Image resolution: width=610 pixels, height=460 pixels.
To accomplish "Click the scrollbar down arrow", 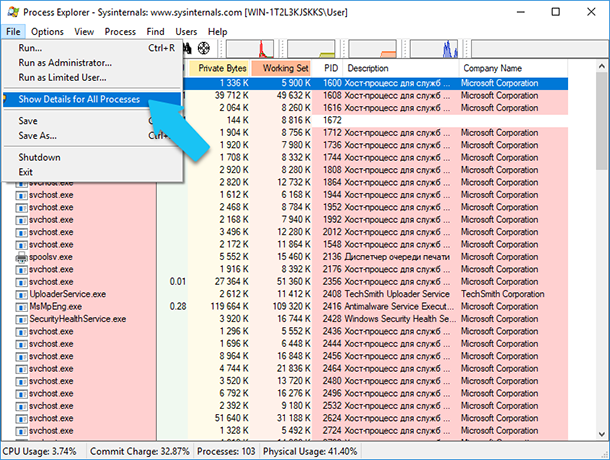I will [x=601, y=434].
